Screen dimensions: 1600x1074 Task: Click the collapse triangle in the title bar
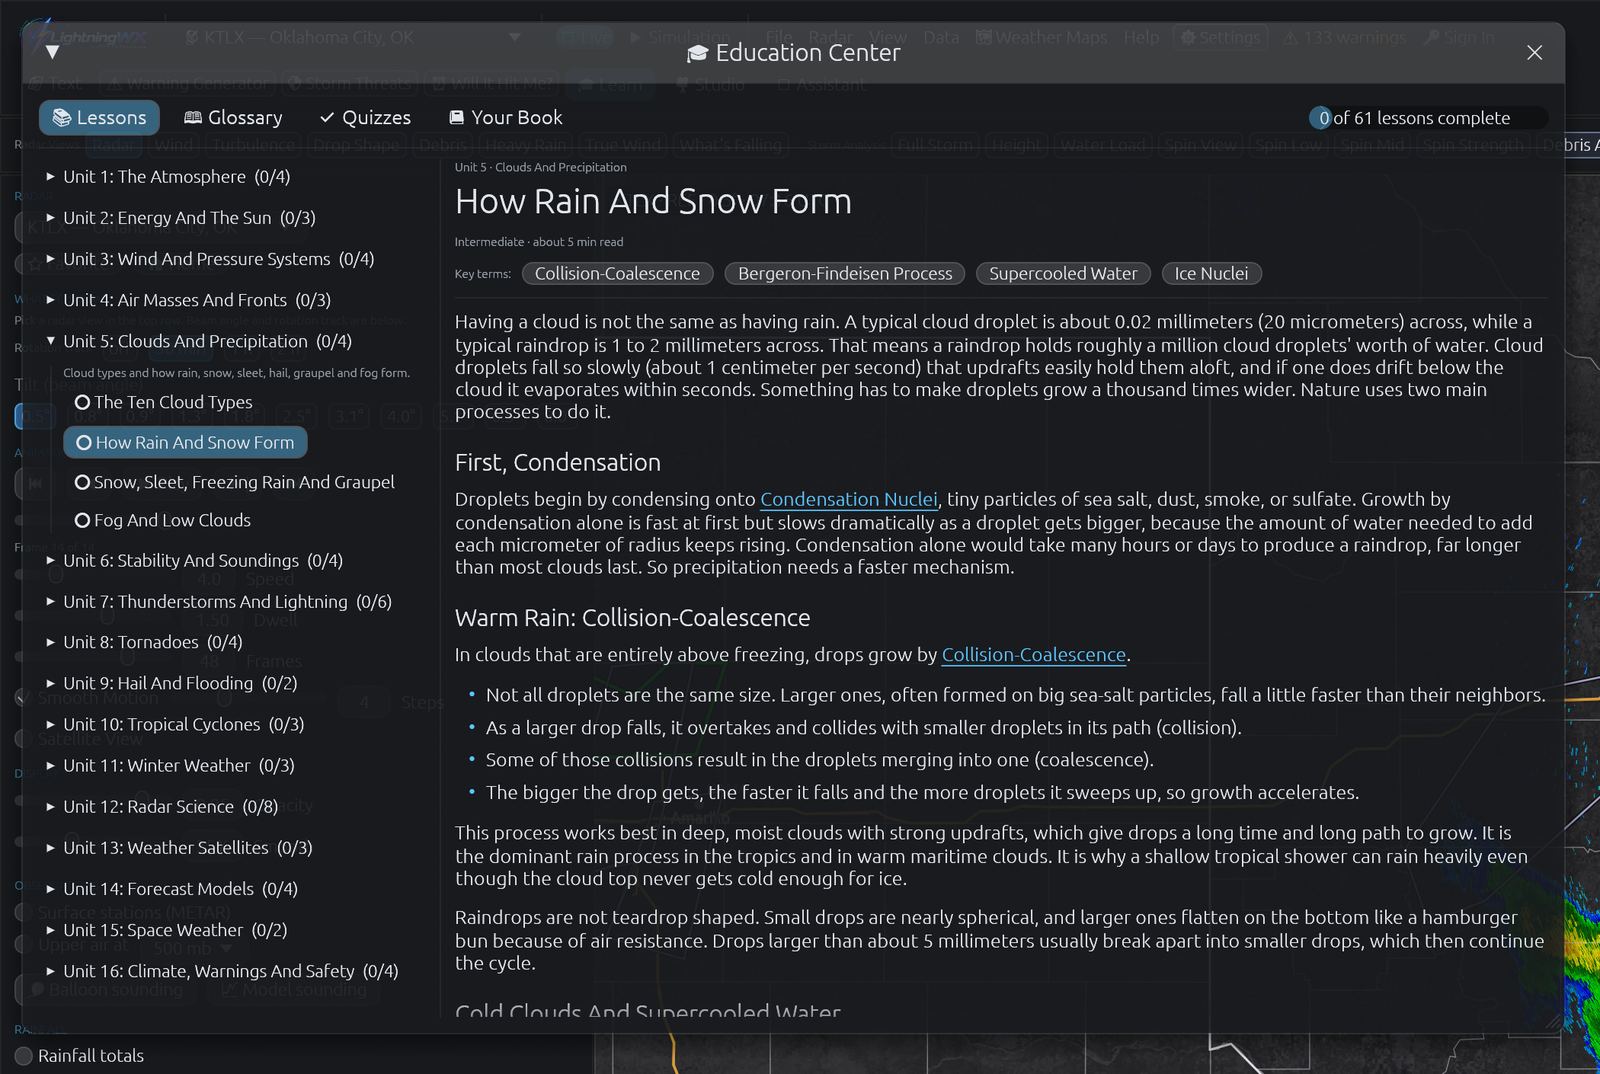pos(52,52)
